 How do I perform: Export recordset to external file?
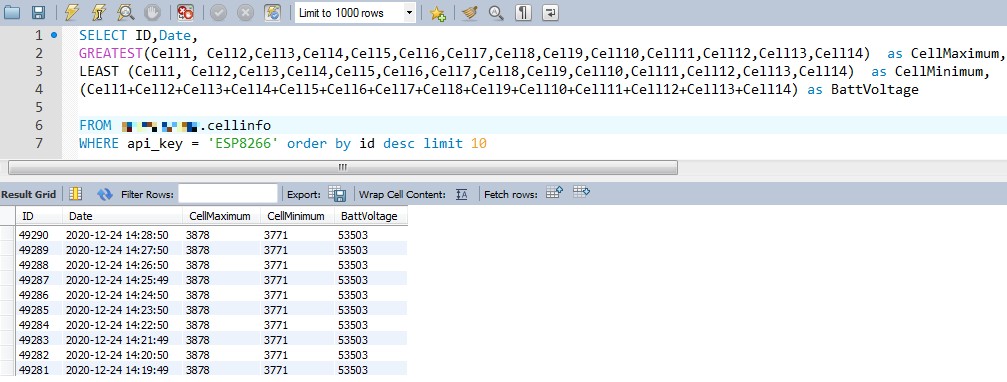(337, 194)
